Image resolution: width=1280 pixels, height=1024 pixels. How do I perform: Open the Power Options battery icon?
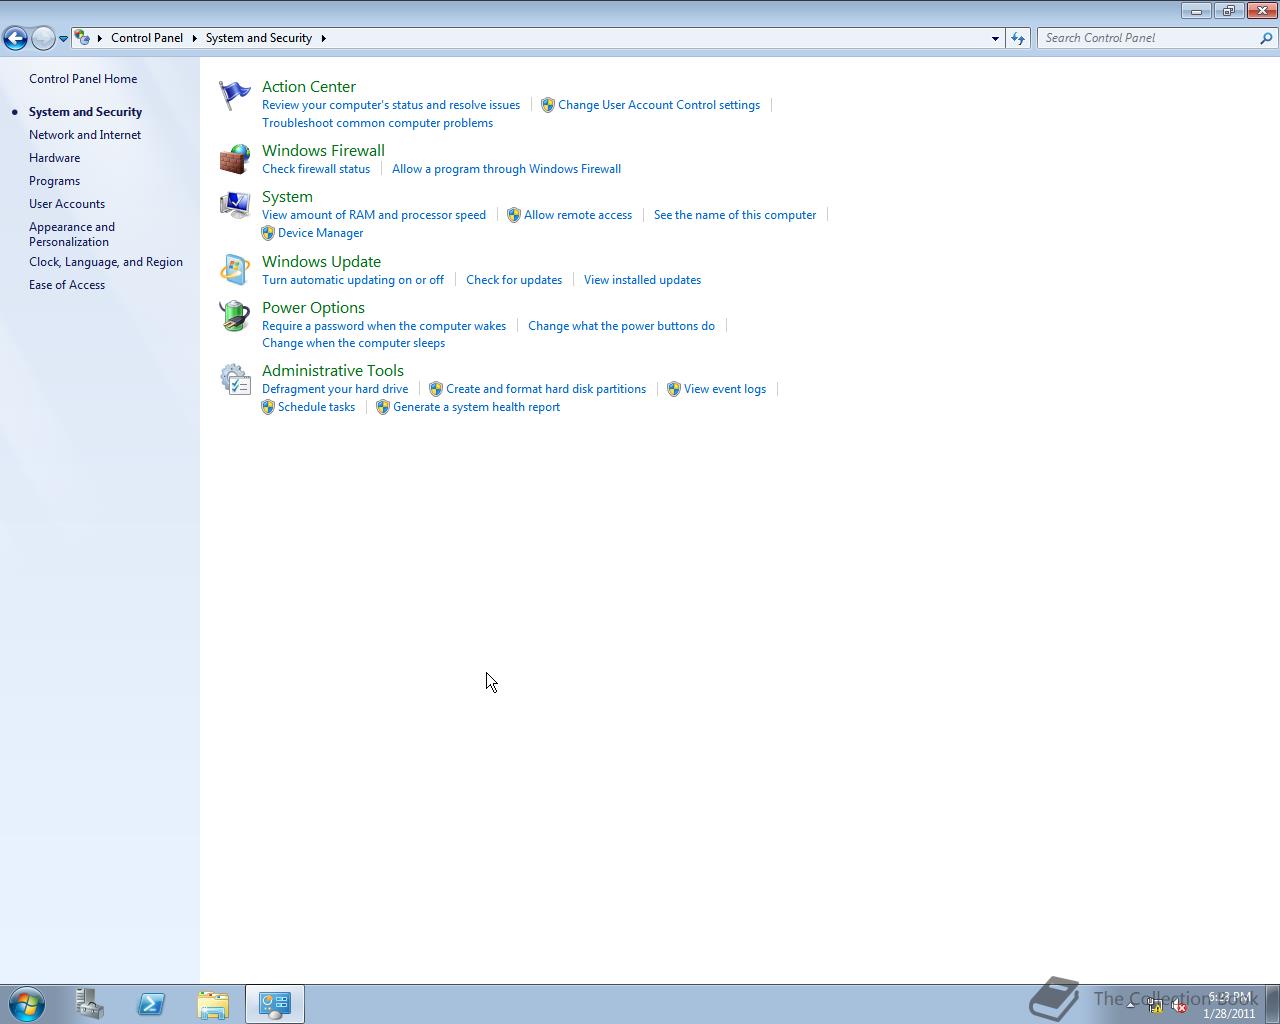(x=235, y=316)
